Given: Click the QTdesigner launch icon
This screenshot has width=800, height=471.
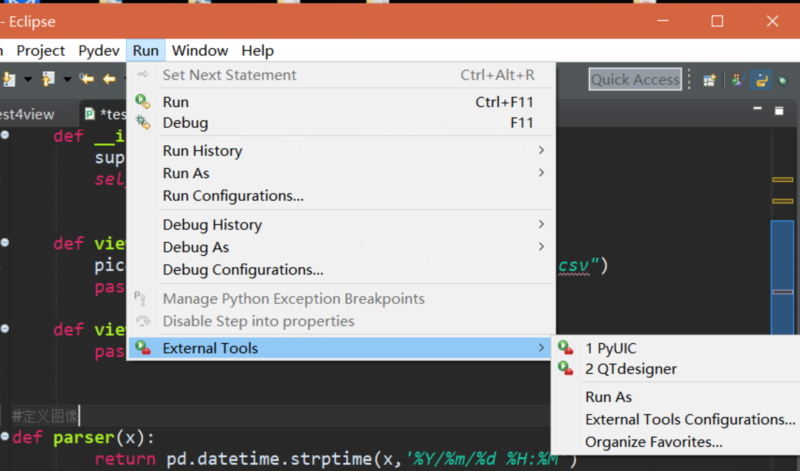Looking at the screenshot, I should coord(565,368).
